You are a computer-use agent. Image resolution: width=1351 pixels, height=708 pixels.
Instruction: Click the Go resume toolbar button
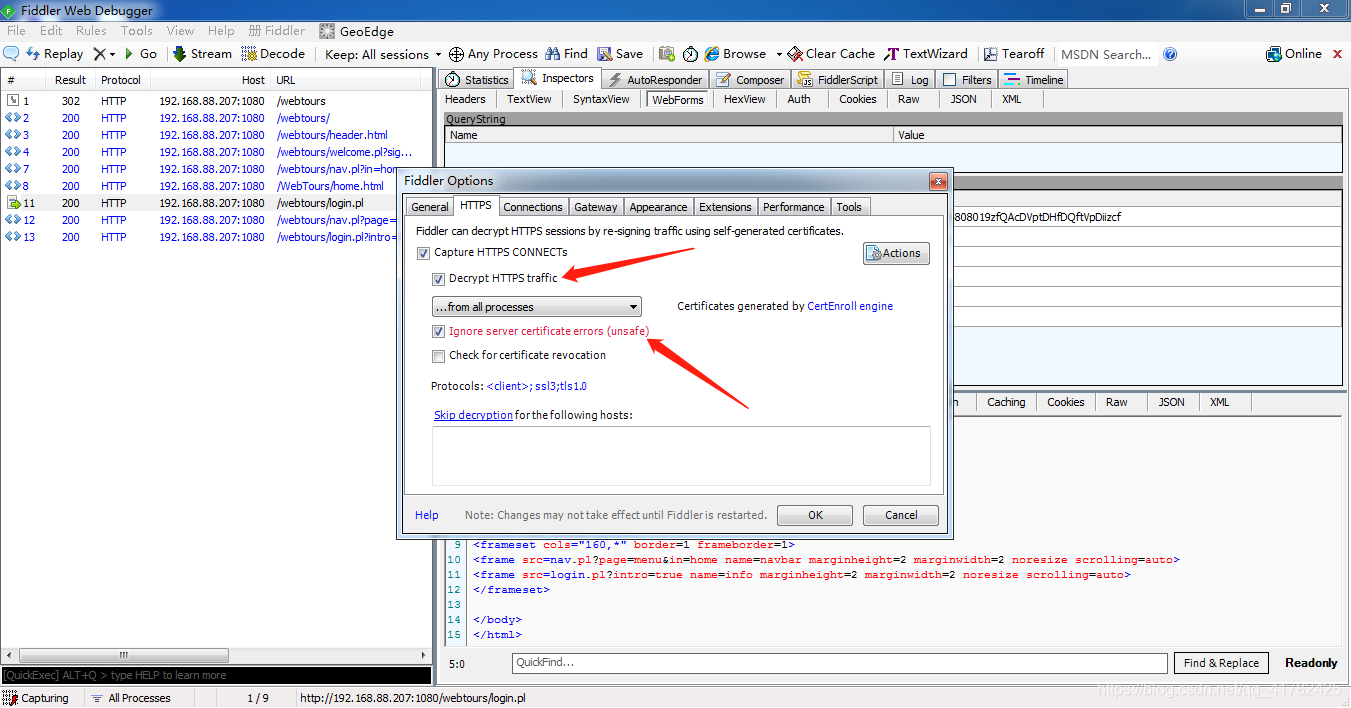pyautogui.click(x=140, y=54)
